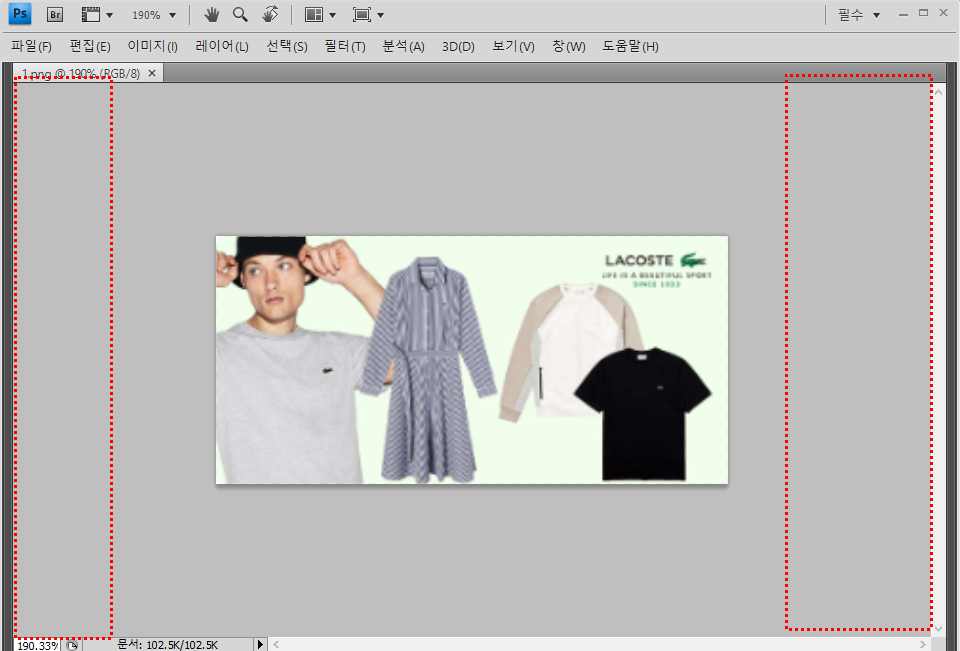Open the 3D(D) menu
Image resolution: width=960 pixels, height=651 pixels.
[x=458, y=47]
